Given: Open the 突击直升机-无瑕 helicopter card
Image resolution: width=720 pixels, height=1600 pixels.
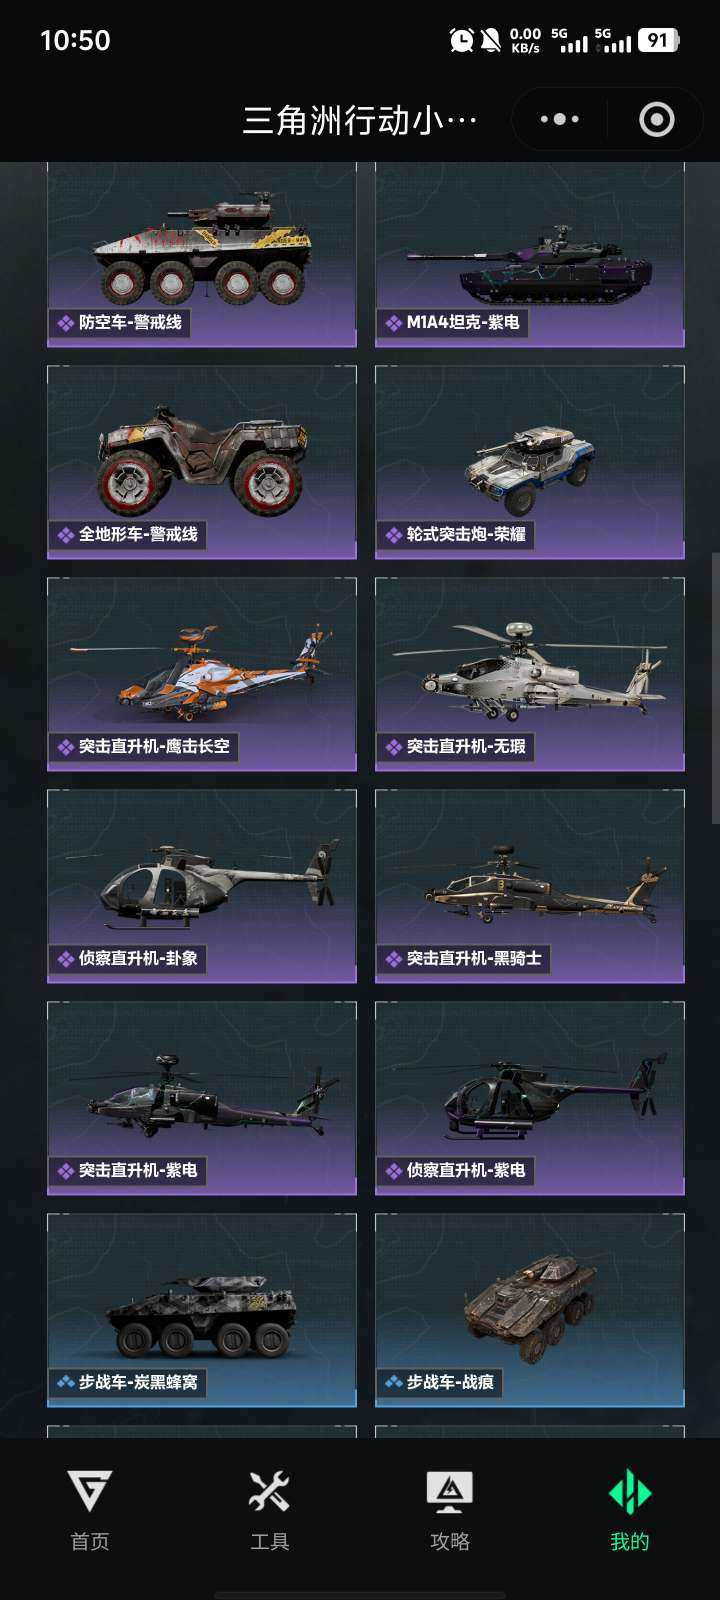Looking at the screenshot, I should (x=530, y=674).
